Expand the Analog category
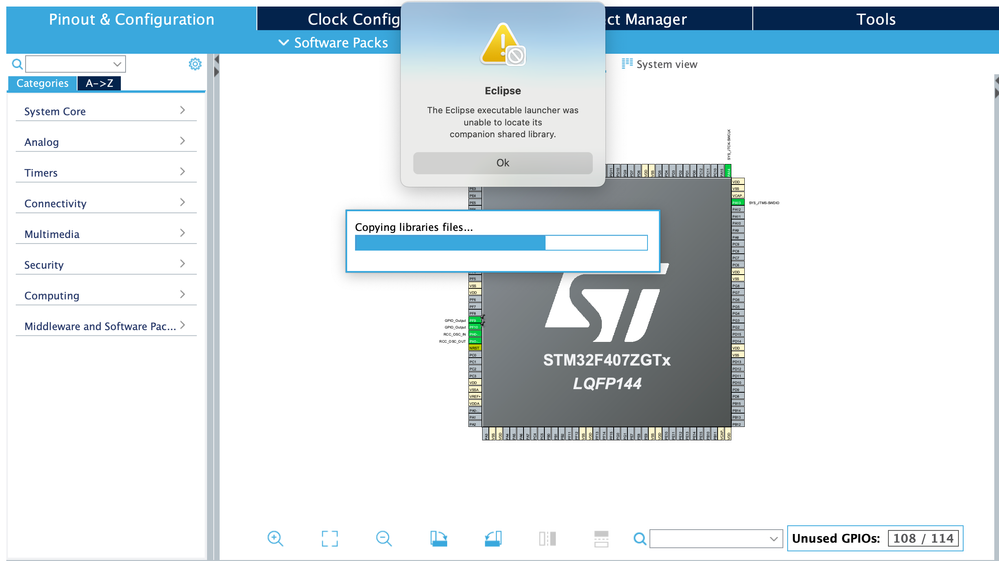The image size is (999, 561). click(x=106, y=141)
